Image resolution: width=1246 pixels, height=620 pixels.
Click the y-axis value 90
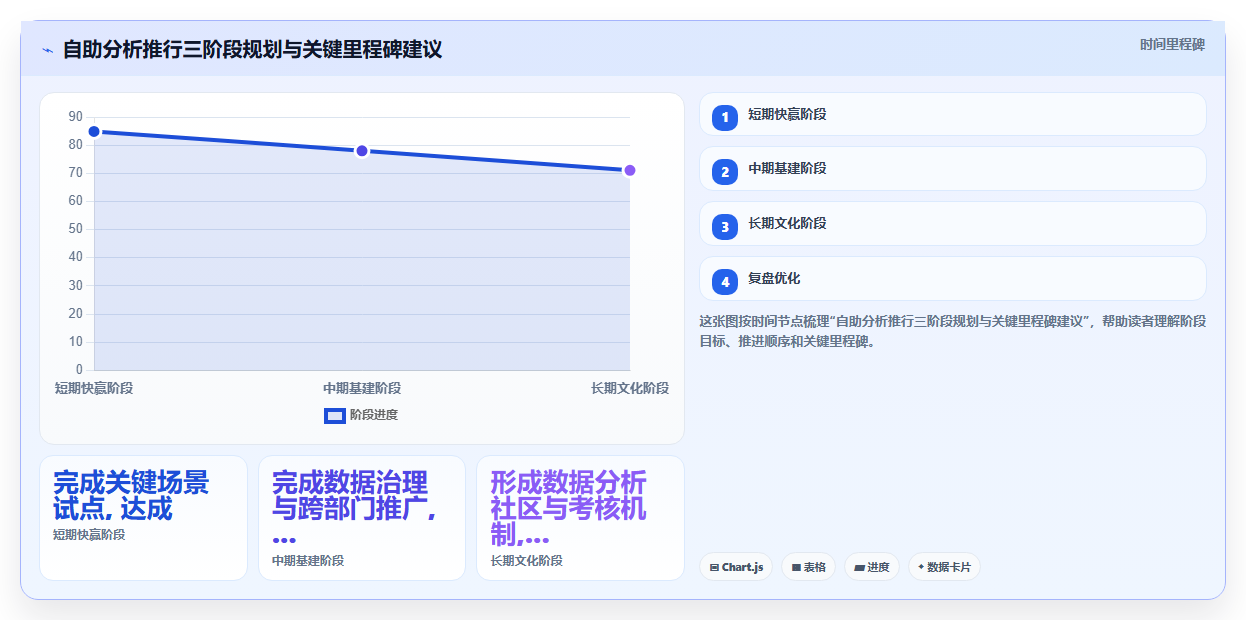point(76,117)
